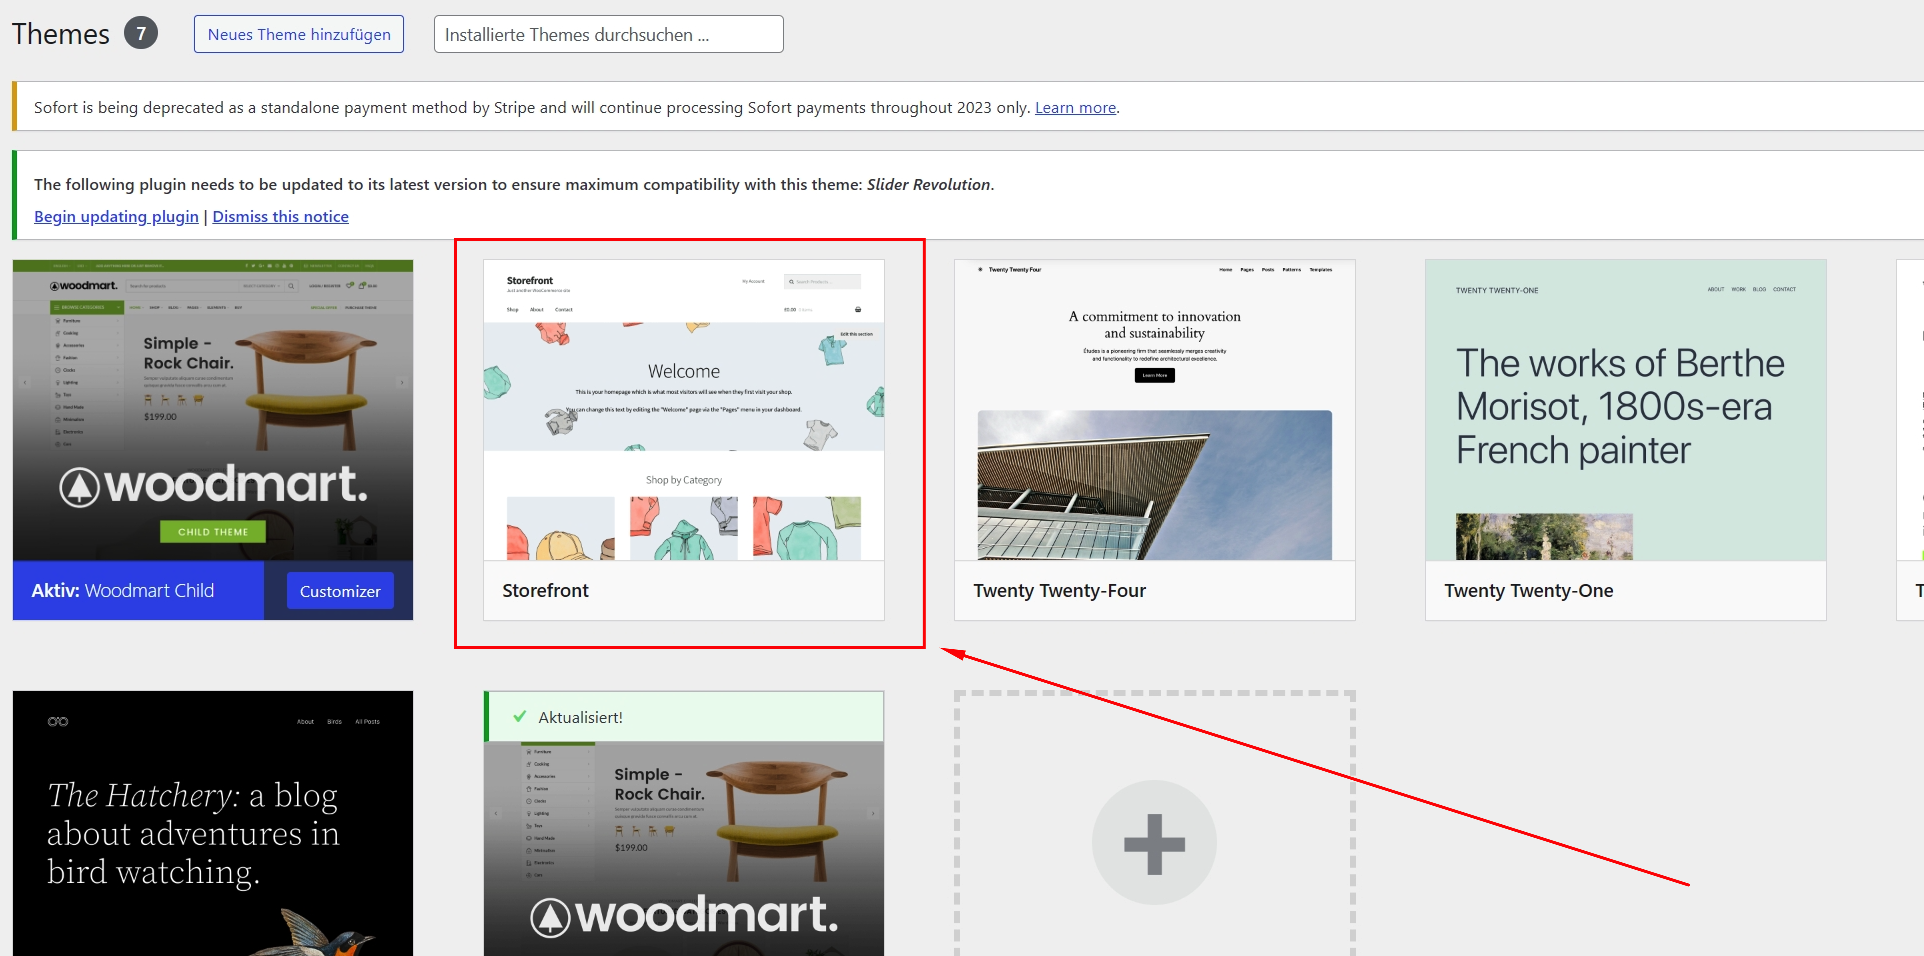Viewport: 1924px width, 956px height.
Task: Click 'Dismiss this notice' link
Action: tap(280, 216)
